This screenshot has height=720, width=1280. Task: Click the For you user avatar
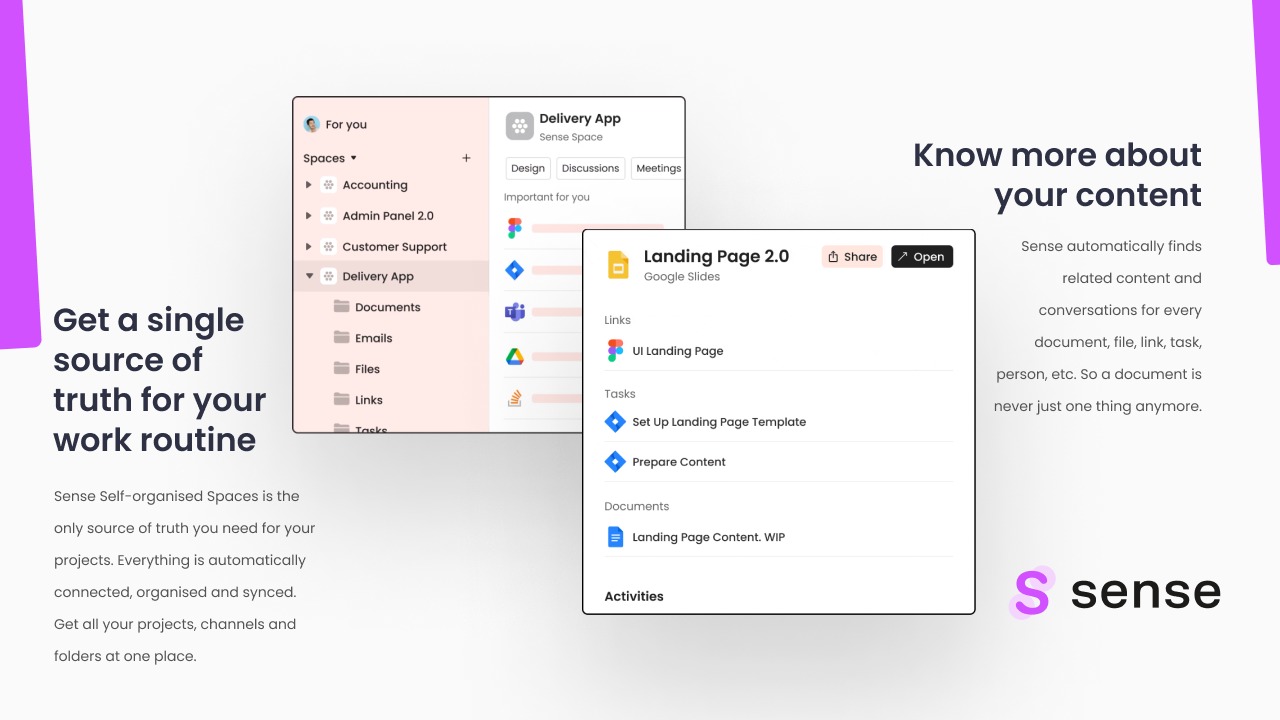pos(311,124)
